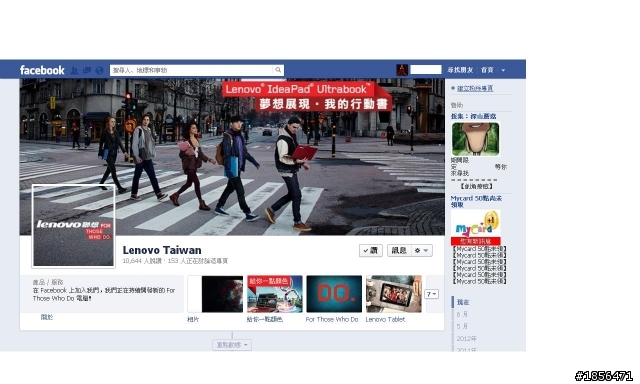The width and height of the screenshot is (640, 384).
Task: Open the Lenovo cover photo
Action: tap(232, 157)
